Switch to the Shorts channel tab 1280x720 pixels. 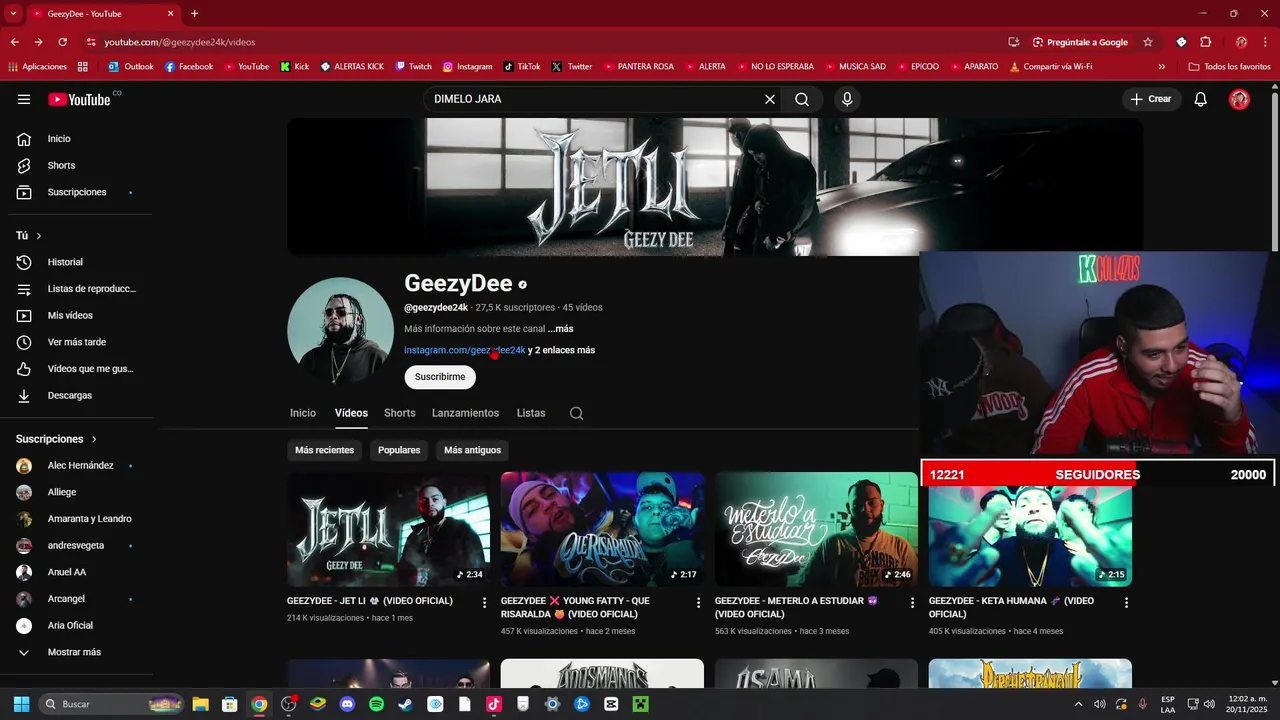(399, 413)
